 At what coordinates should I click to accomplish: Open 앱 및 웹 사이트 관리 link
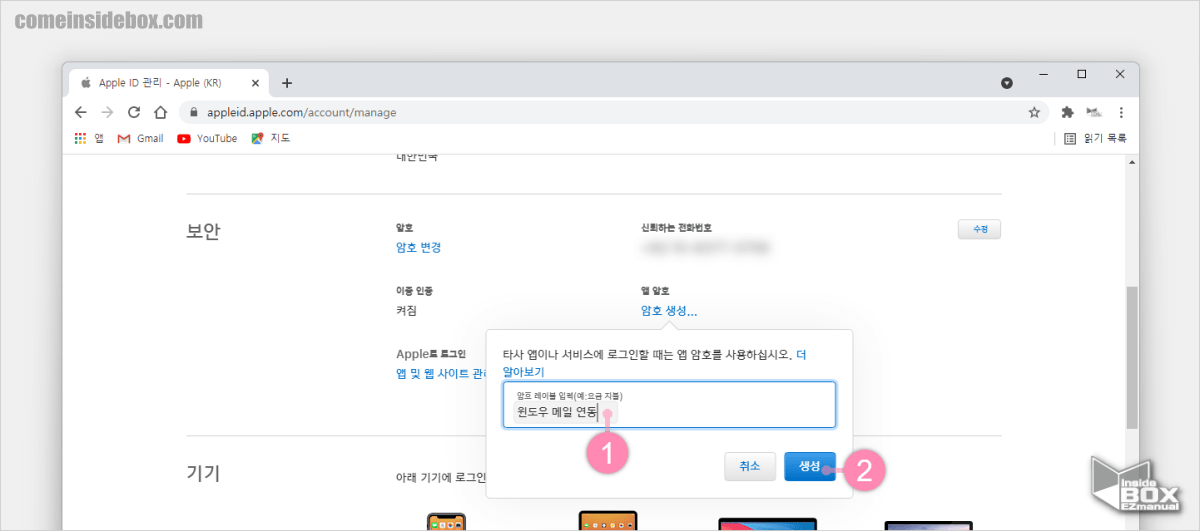click(441, 373)
